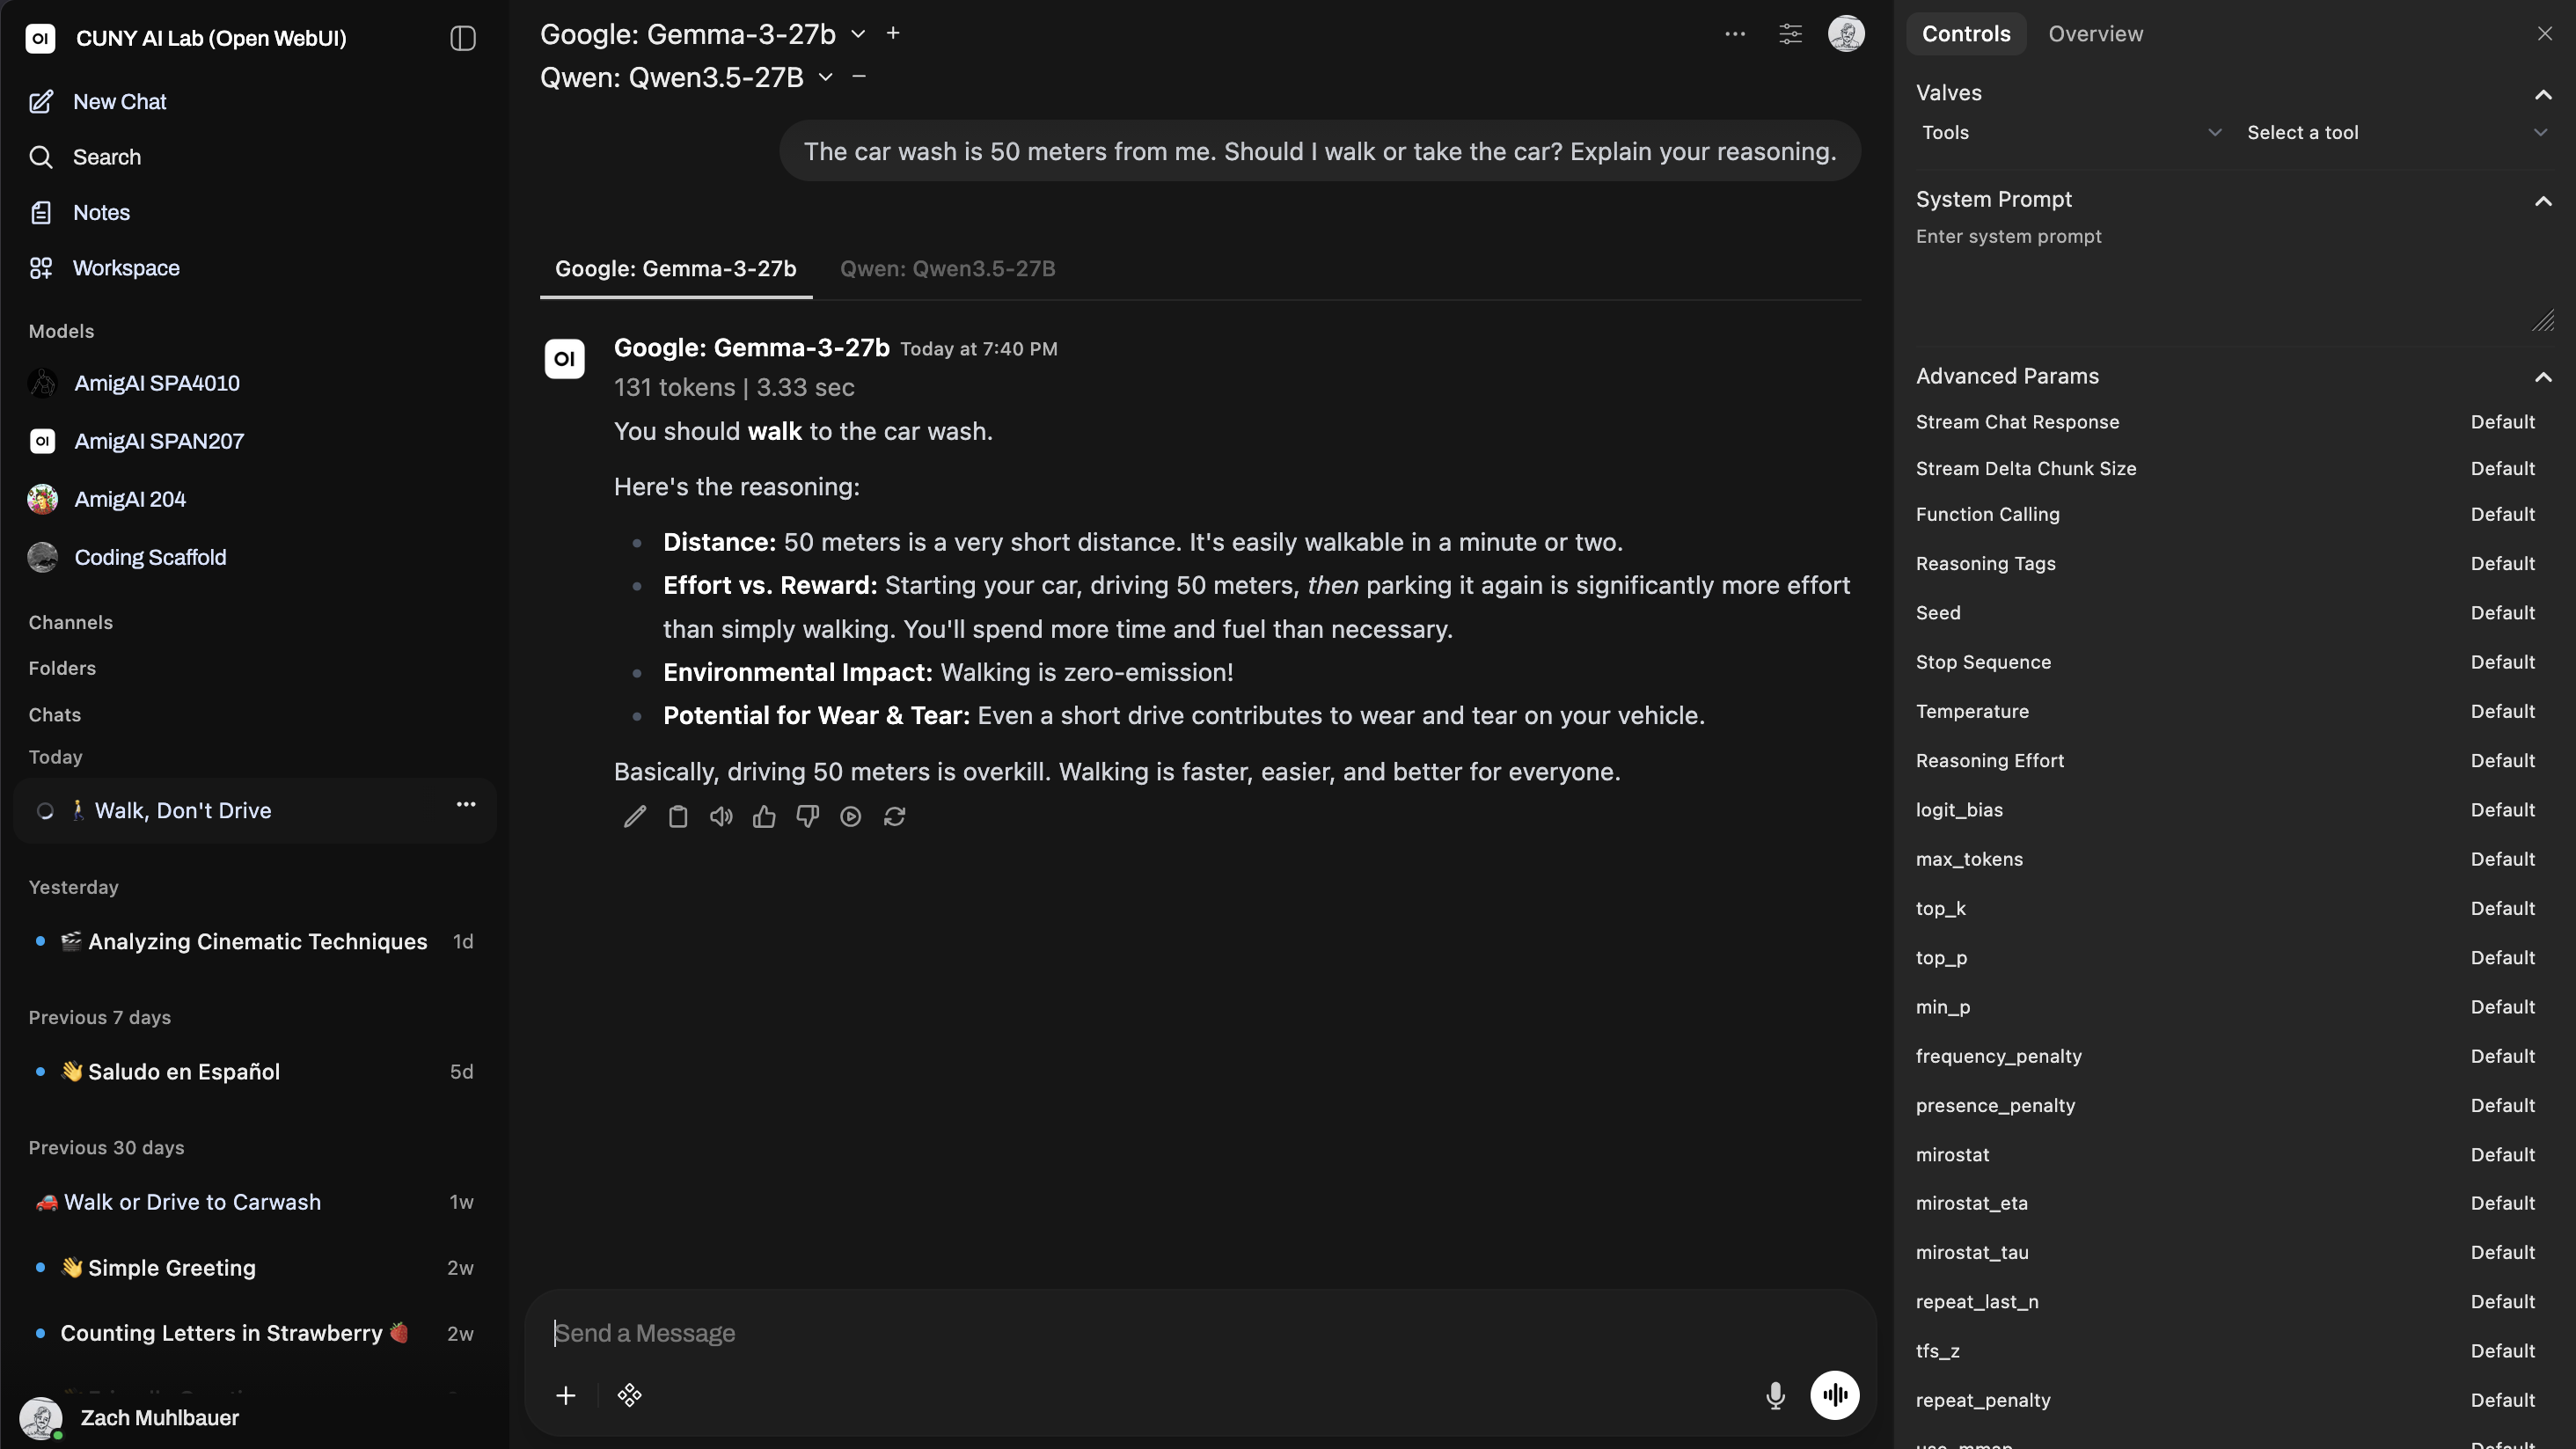Toggle the frequency_penalty Default setting
The width and height of the screenshot is (2576, 1449).
(x=2503, y=1056)
